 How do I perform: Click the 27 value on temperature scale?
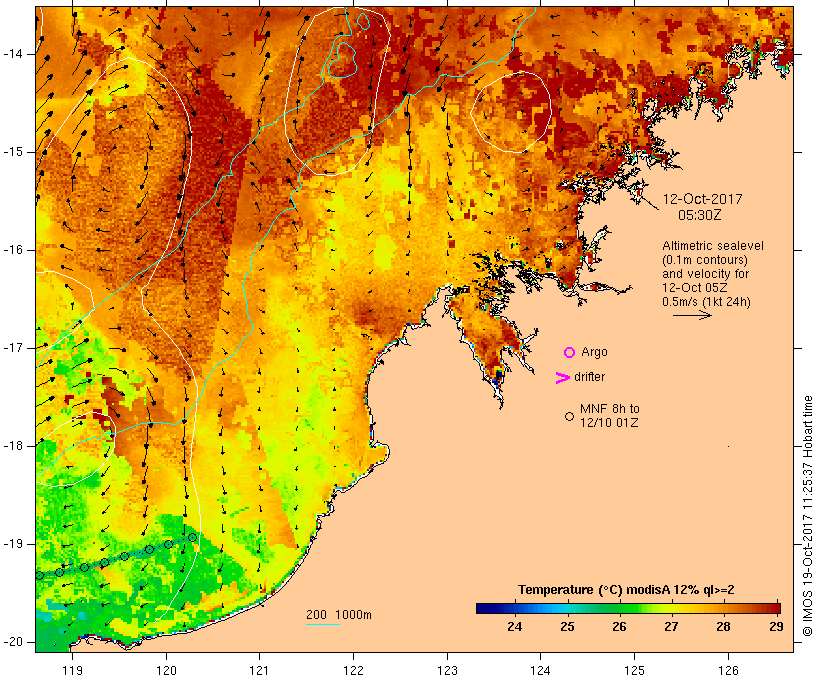671,626
